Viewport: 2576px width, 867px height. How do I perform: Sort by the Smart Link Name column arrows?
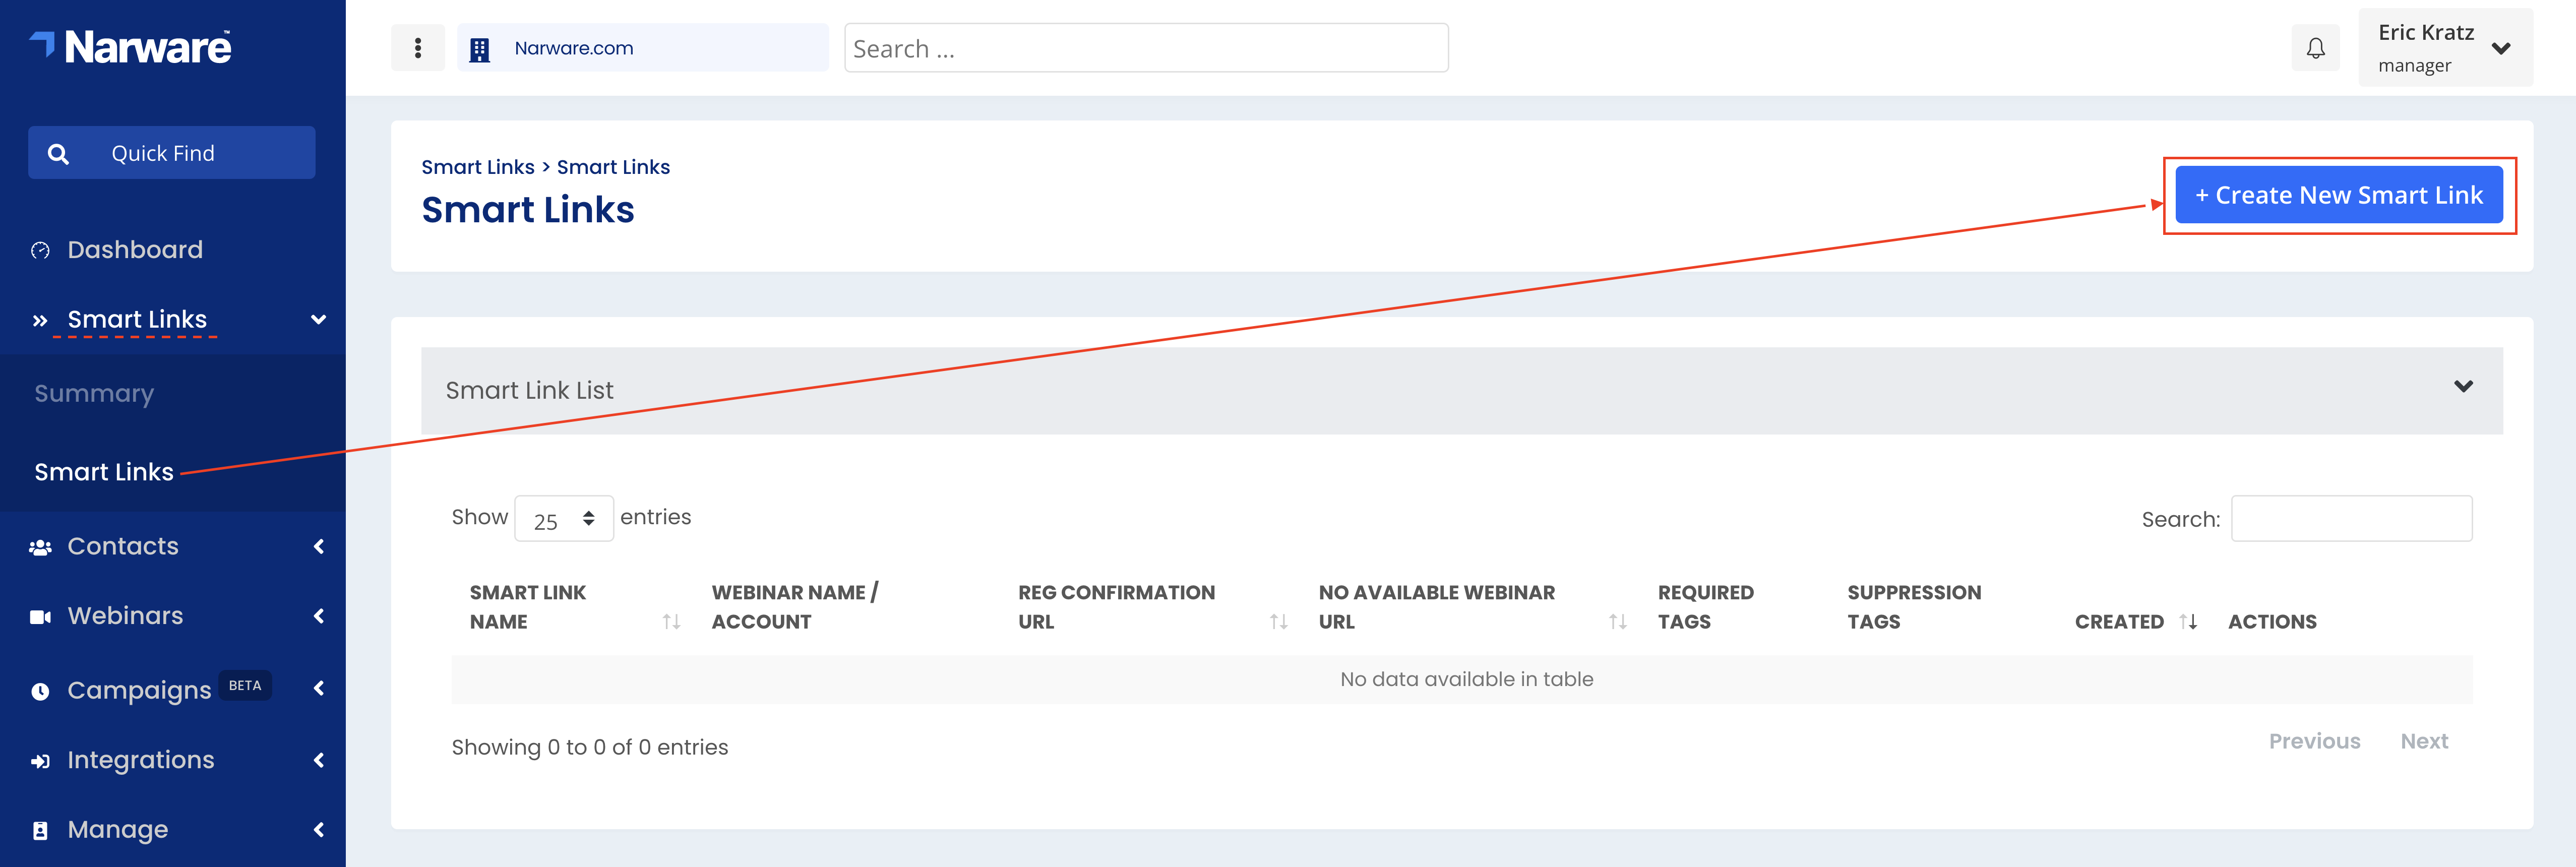[671, 622]
